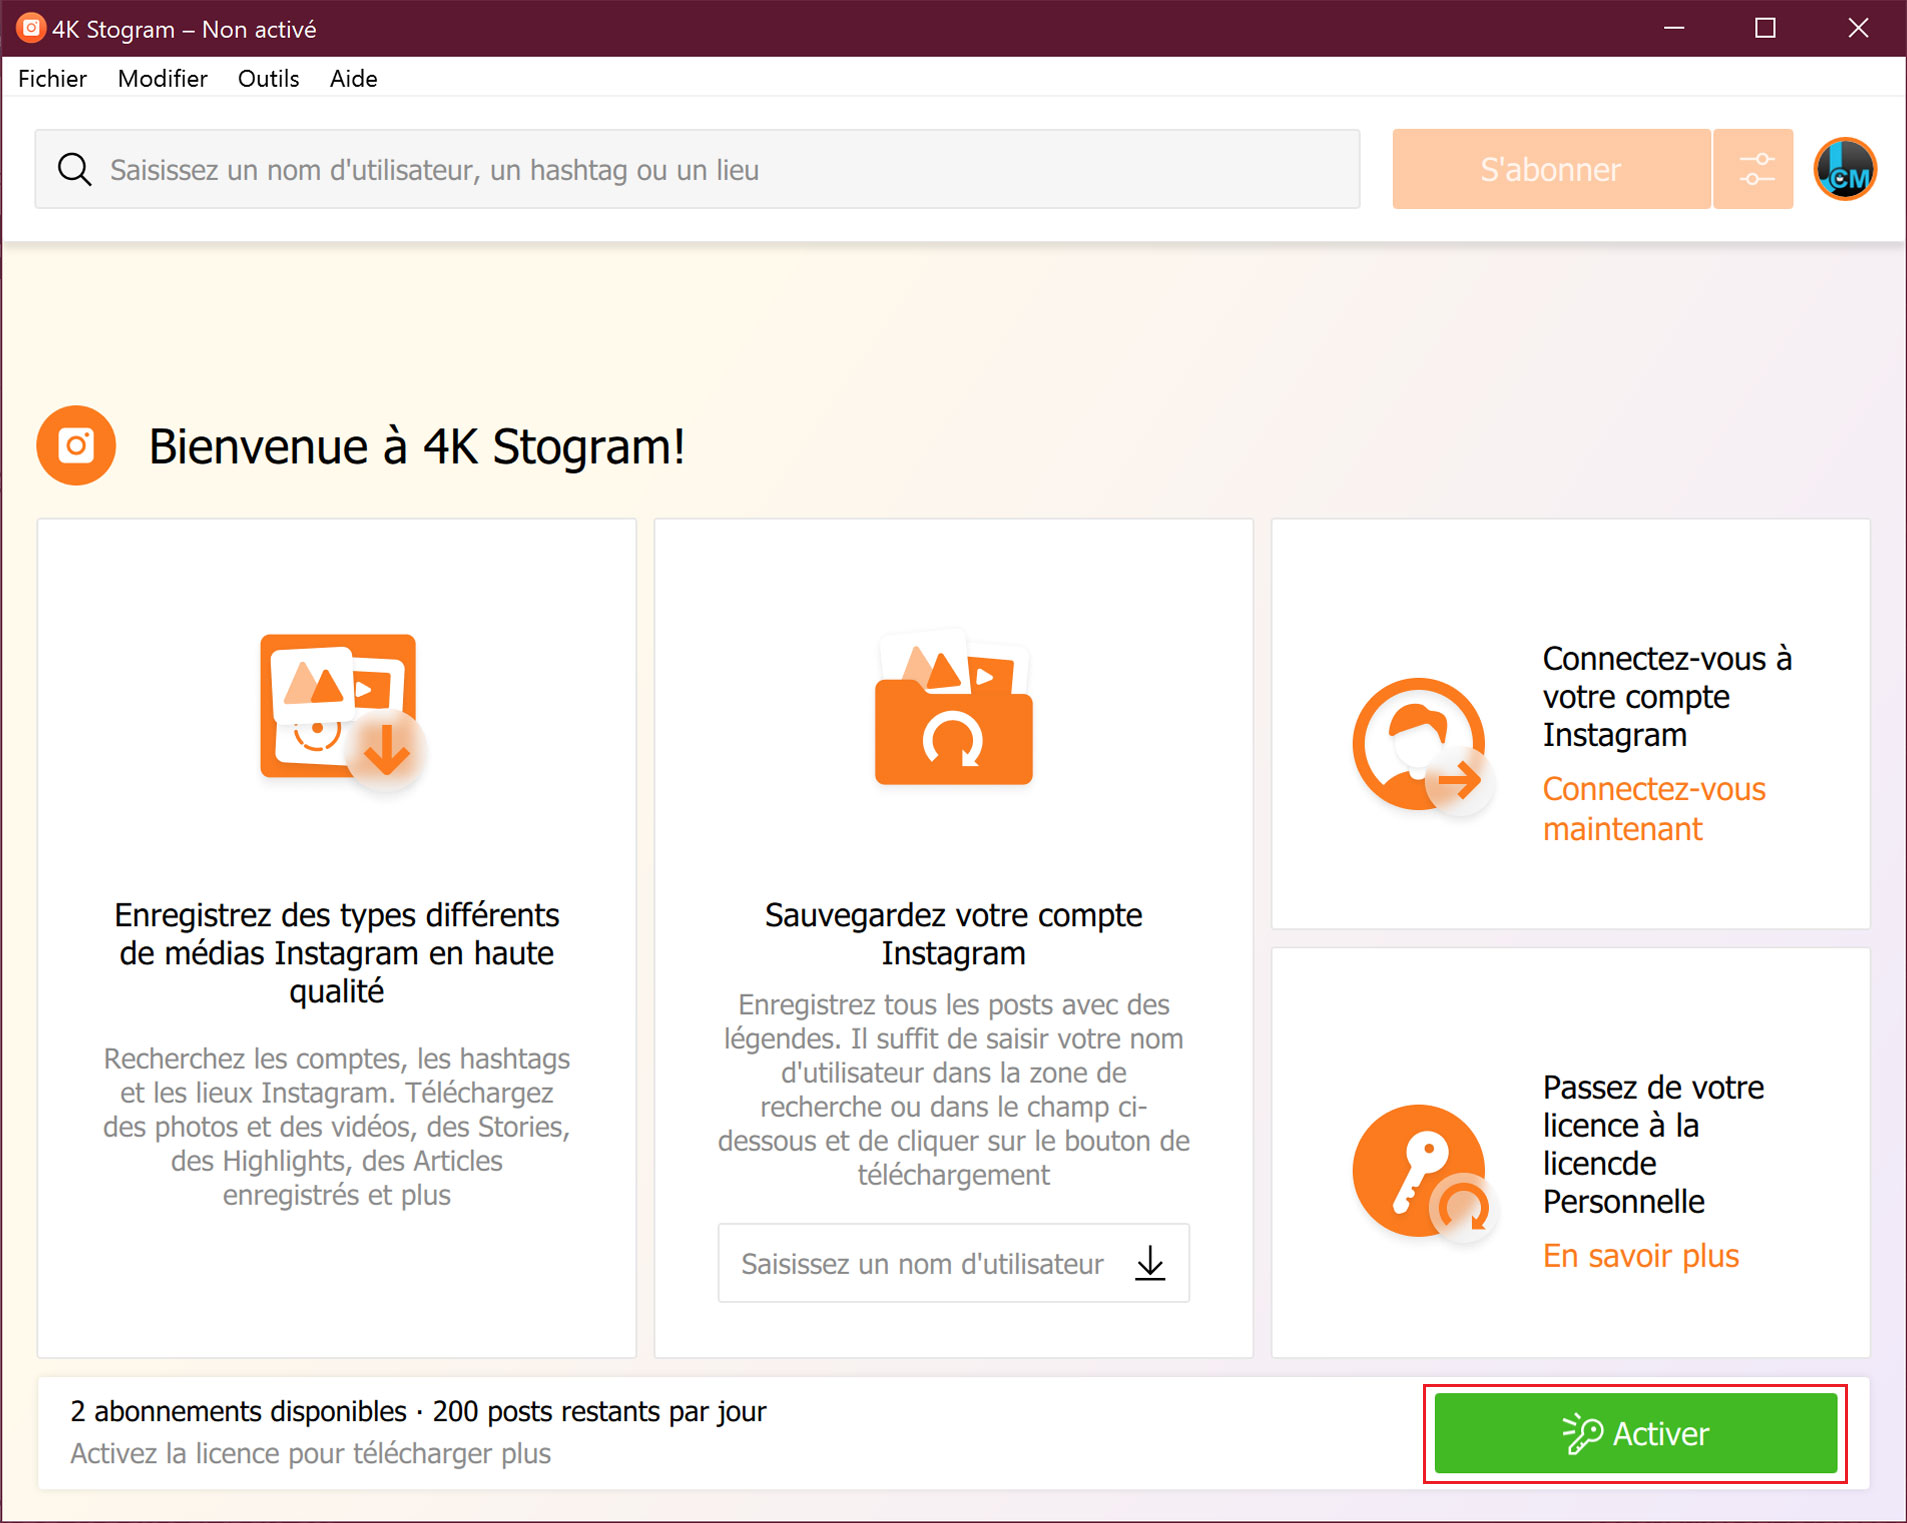Open the Modifier menu
The image size is (1907, 1523).
click(162, 78)
